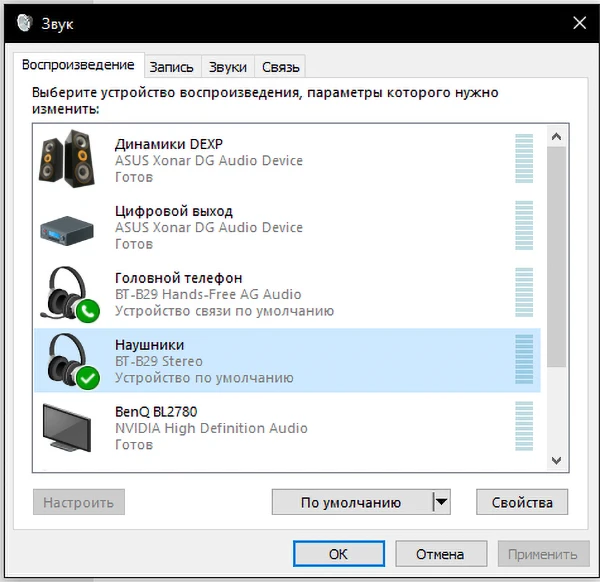The width and height of the screenshot is (600, 582).
Task: Click the device list scrollbar thumb
Action: click(x=556, y=257)
